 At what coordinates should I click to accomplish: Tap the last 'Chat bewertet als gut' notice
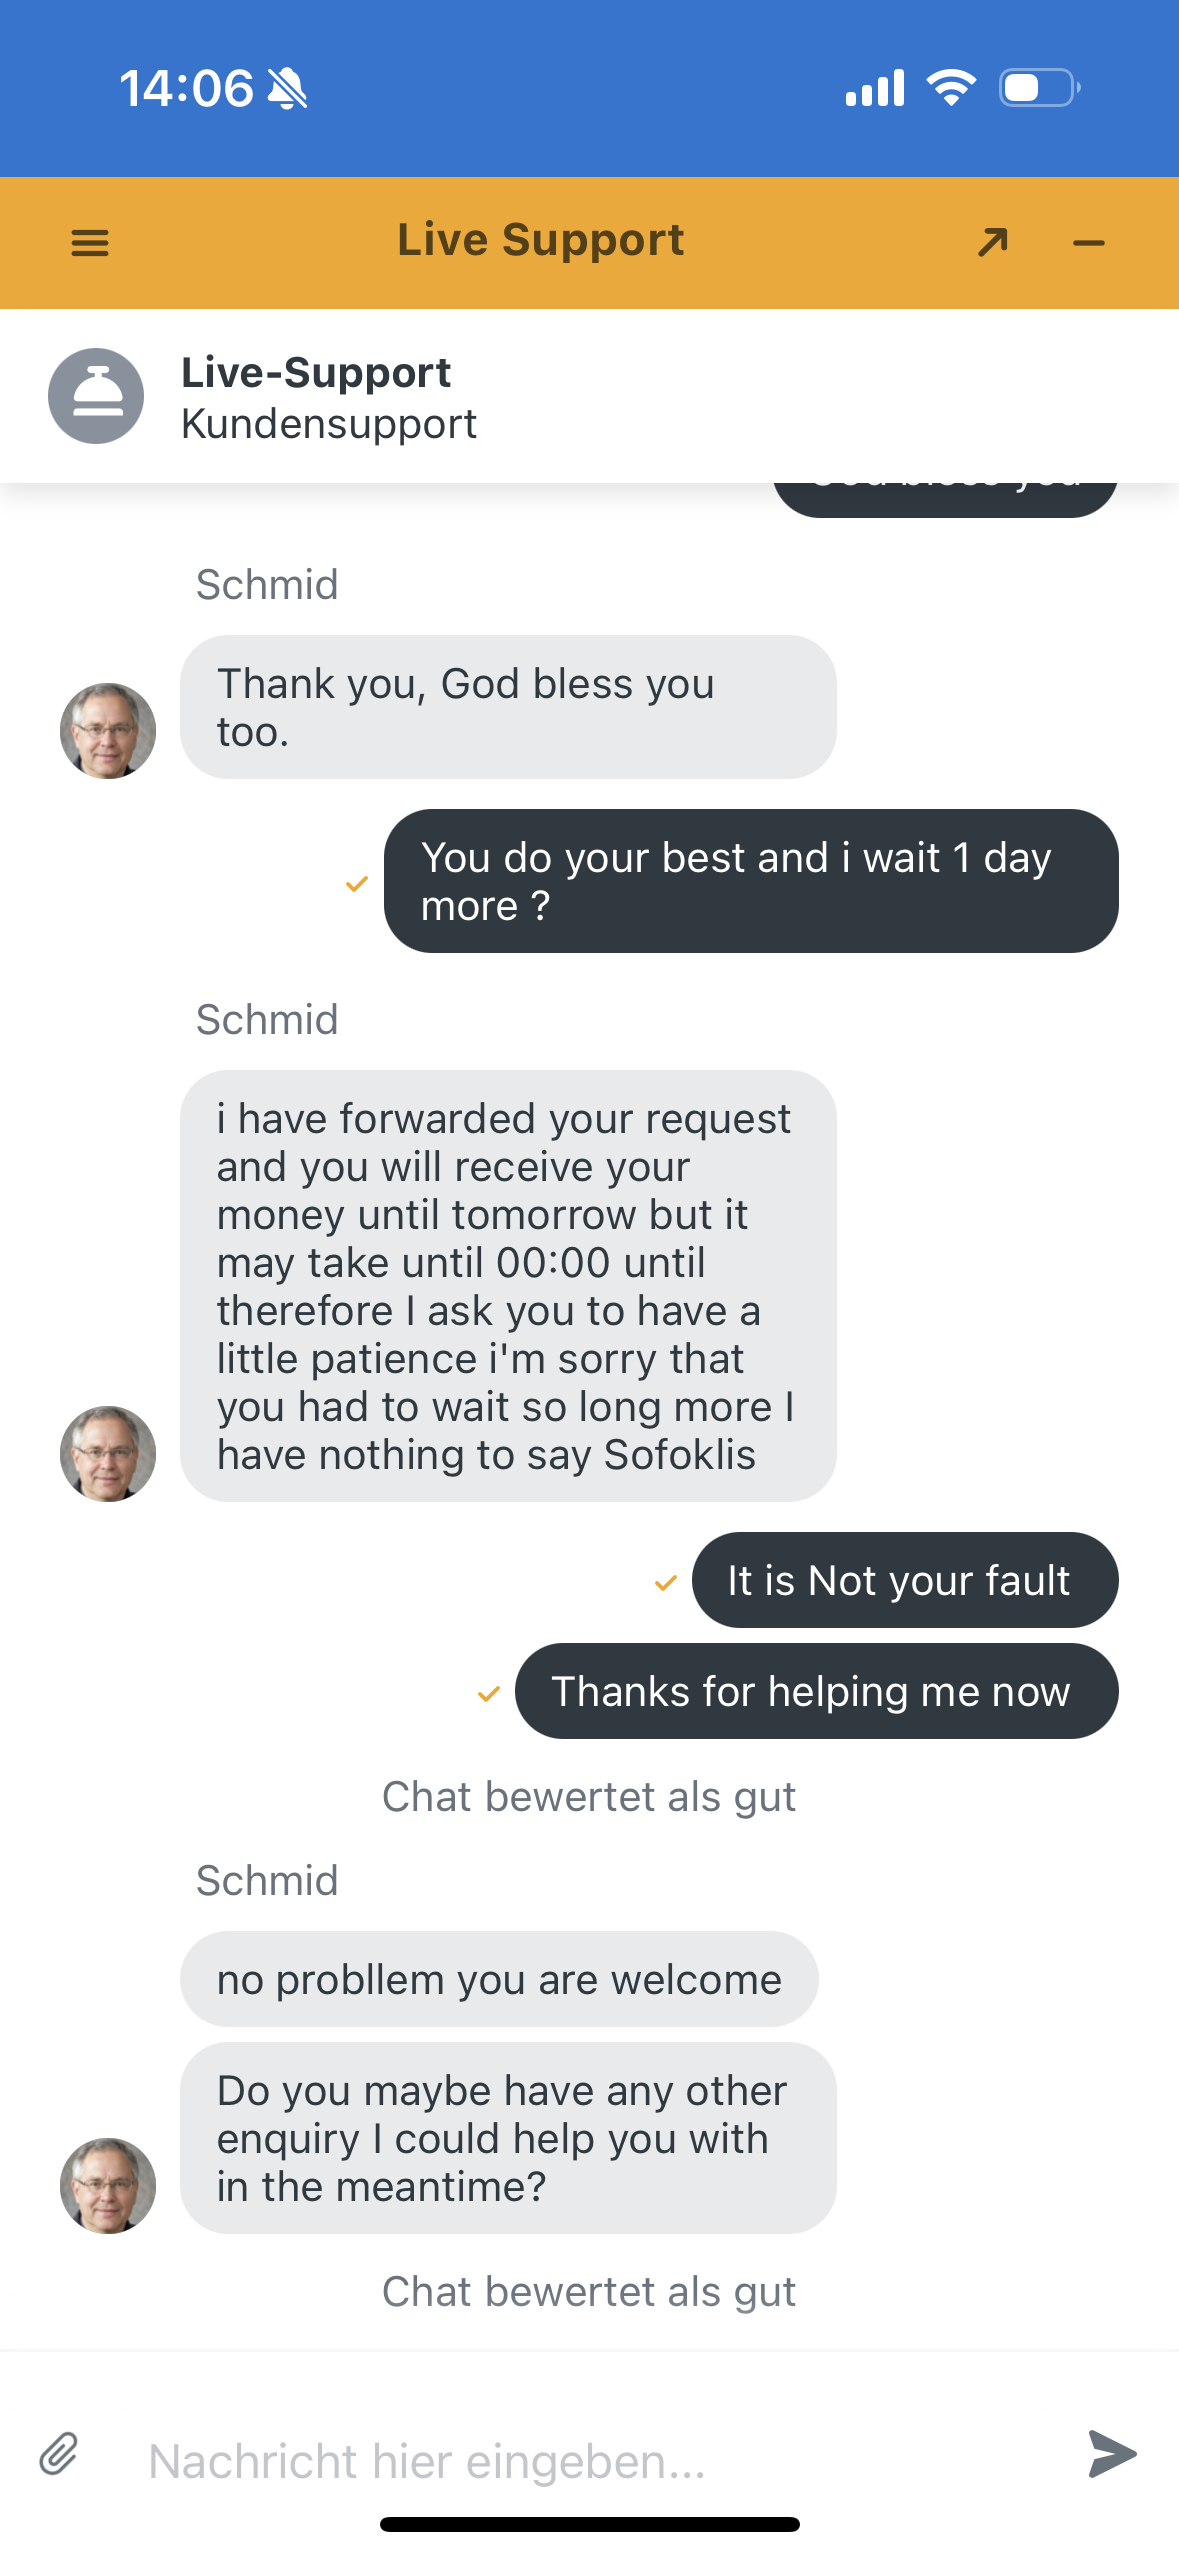coord(589,2291)
